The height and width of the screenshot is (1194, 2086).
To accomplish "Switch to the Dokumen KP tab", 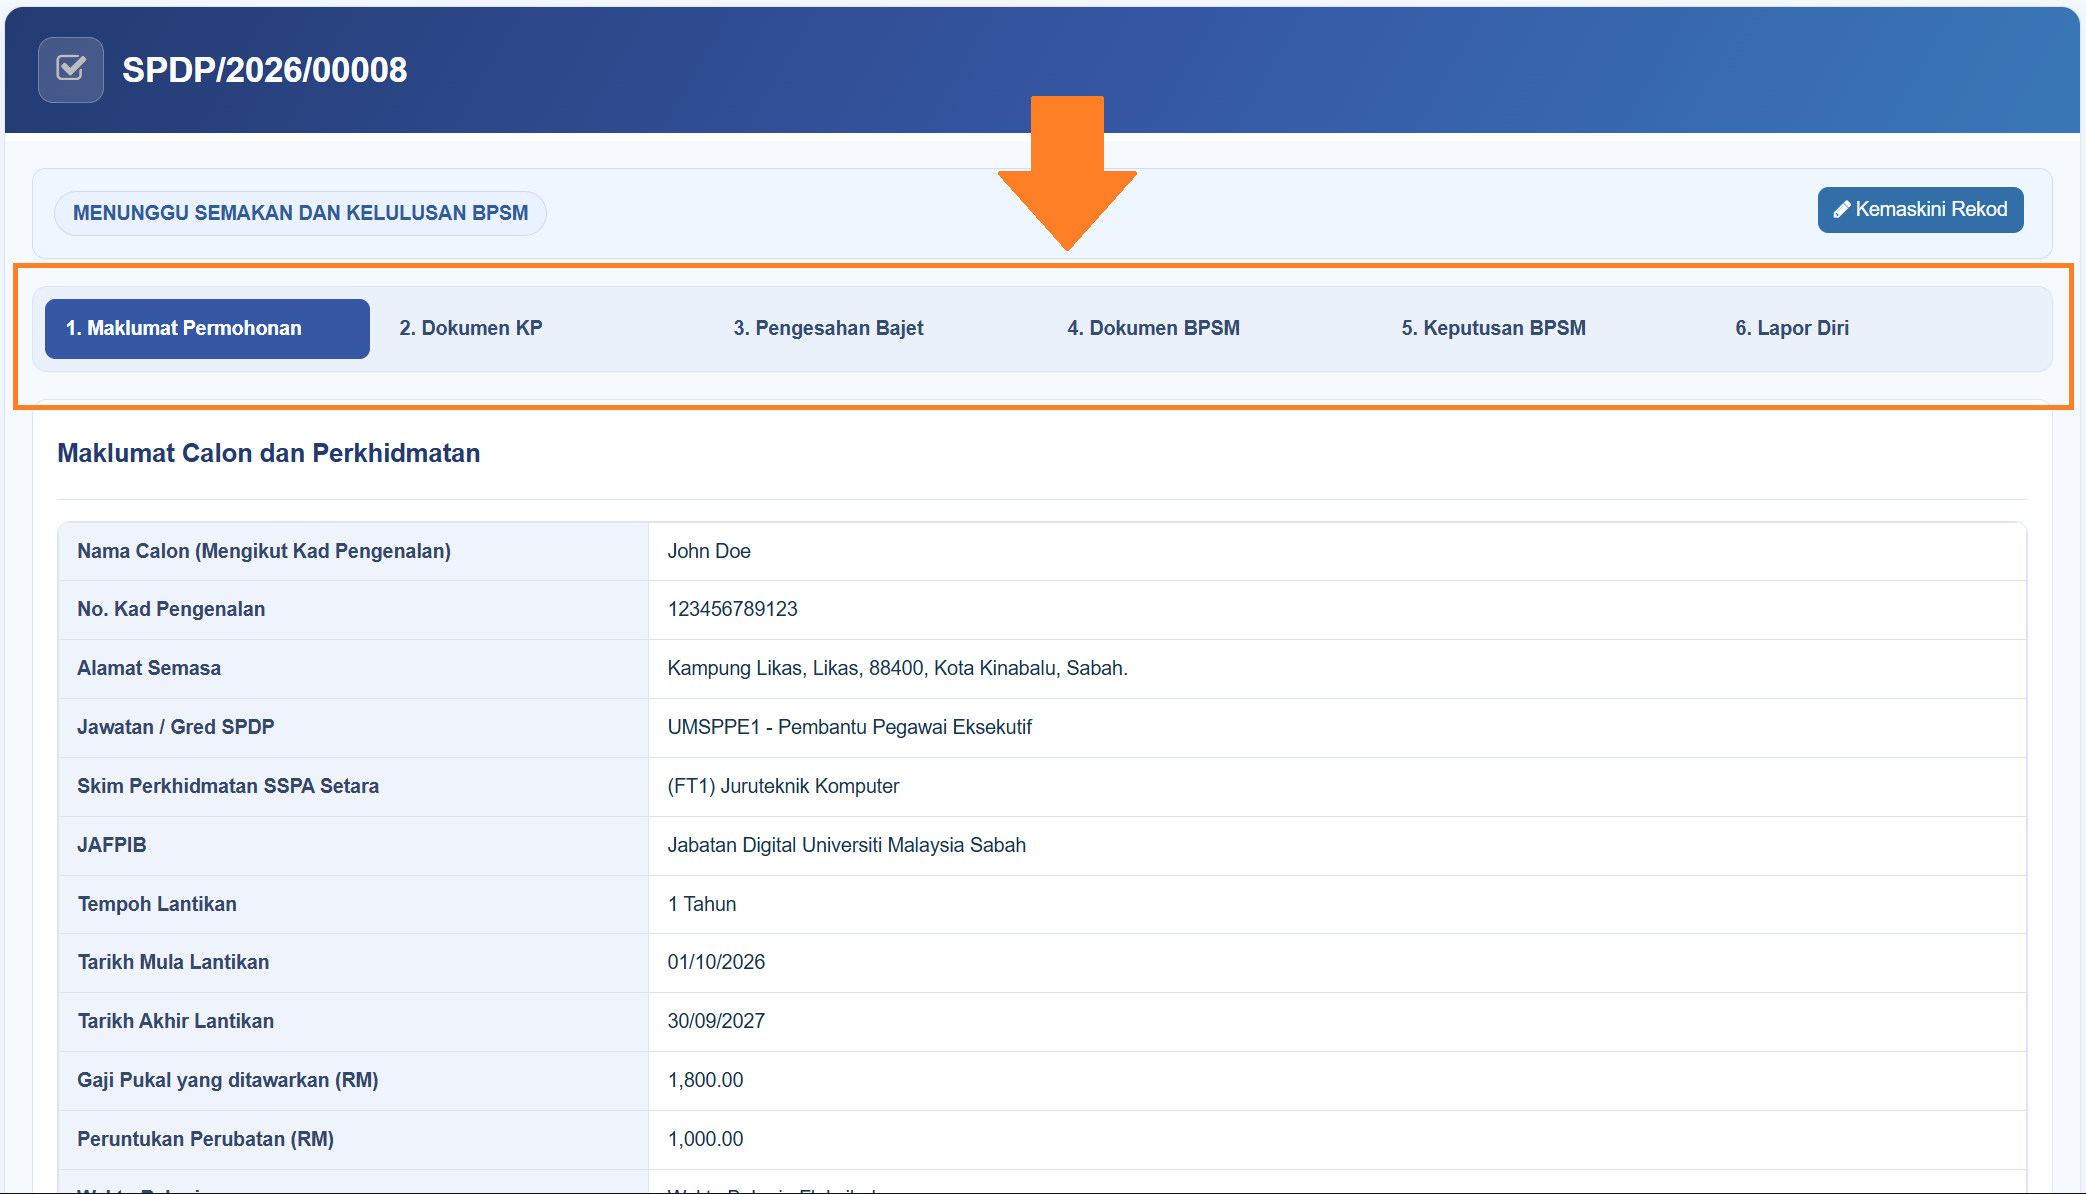I will tap(471, 328).
